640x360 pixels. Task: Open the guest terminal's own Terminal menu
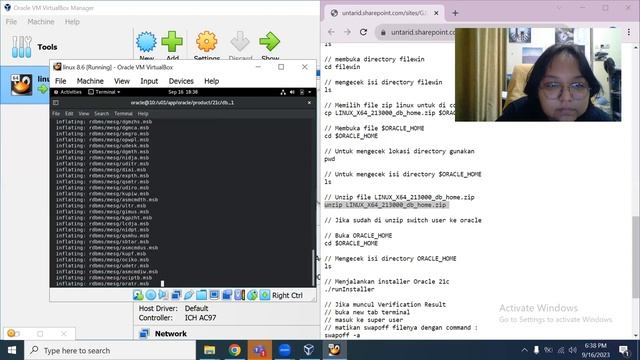tap(123, 113)
